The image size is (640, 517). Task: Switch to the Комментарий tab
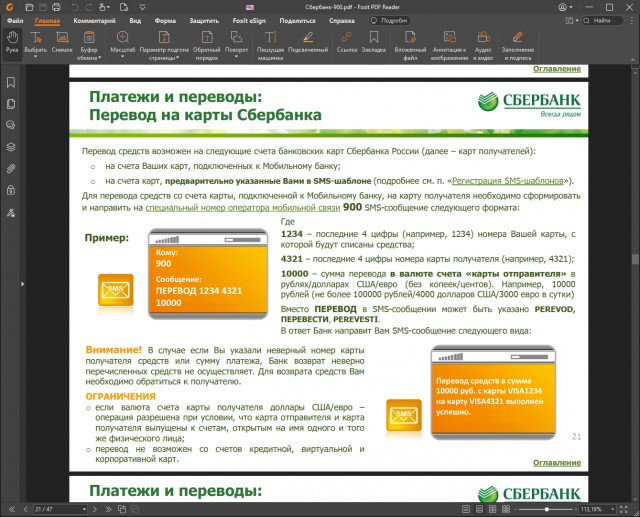94,20
